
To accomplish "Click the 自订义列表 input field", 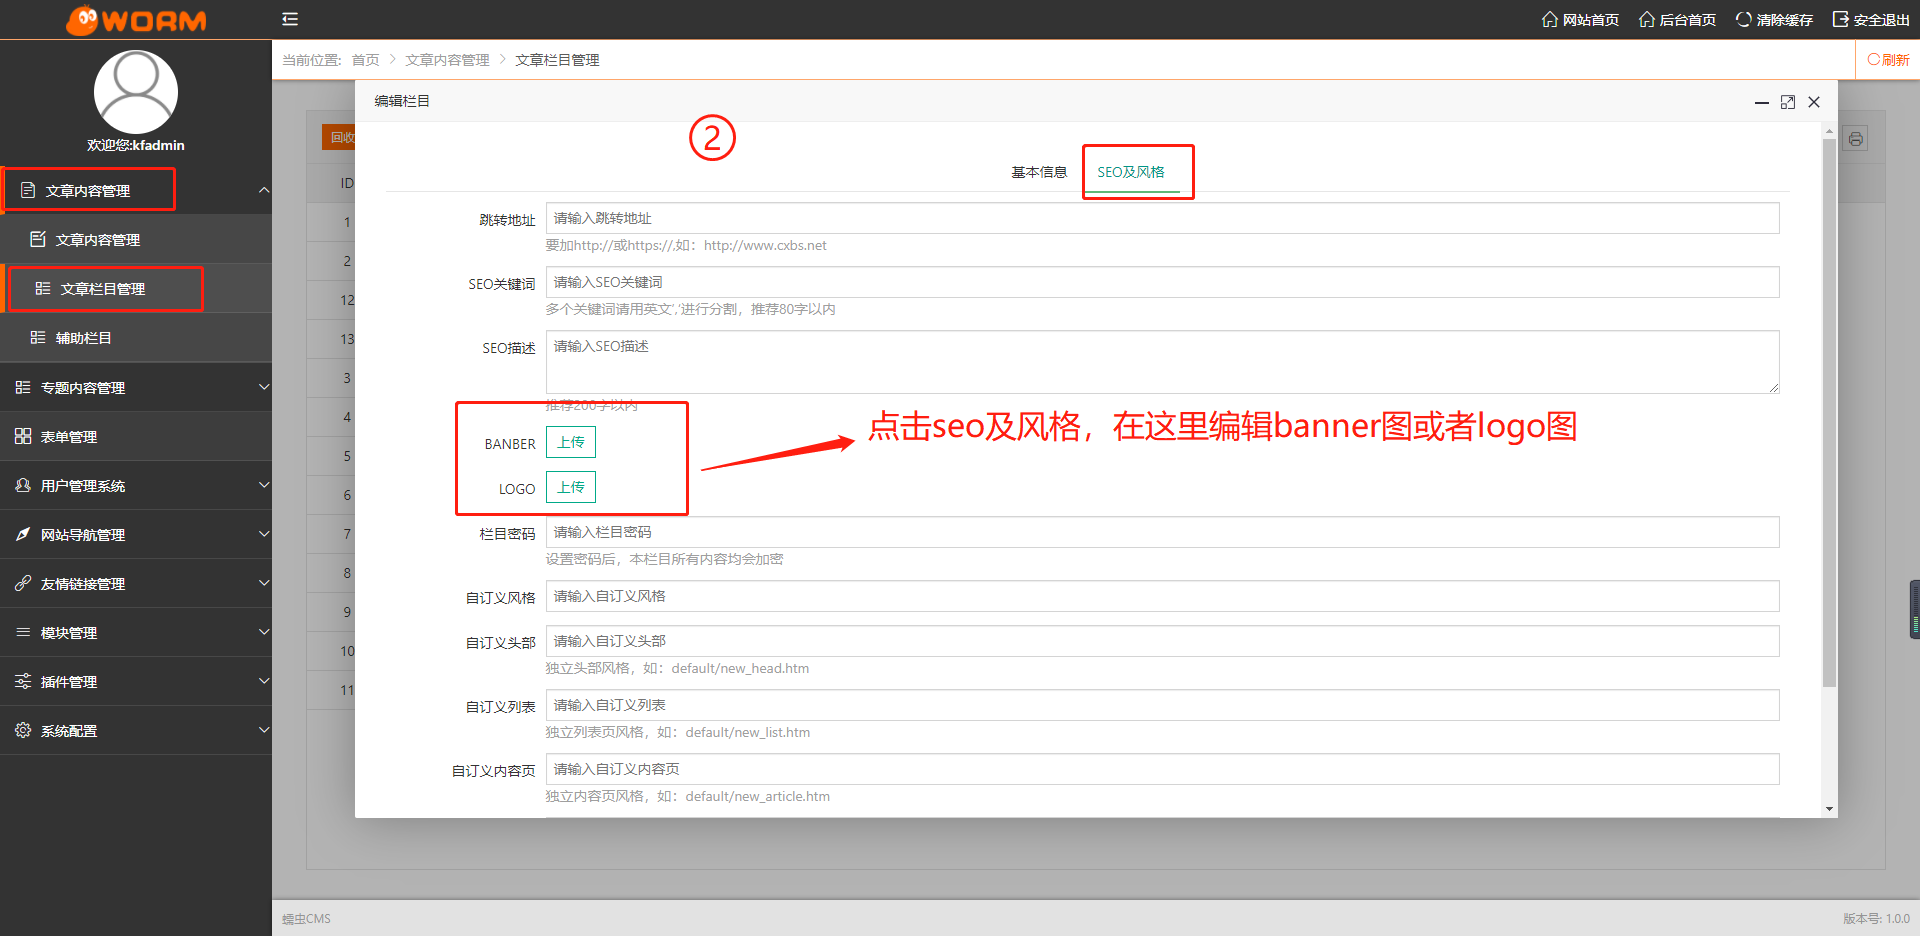I will [x=1162, y=705].
